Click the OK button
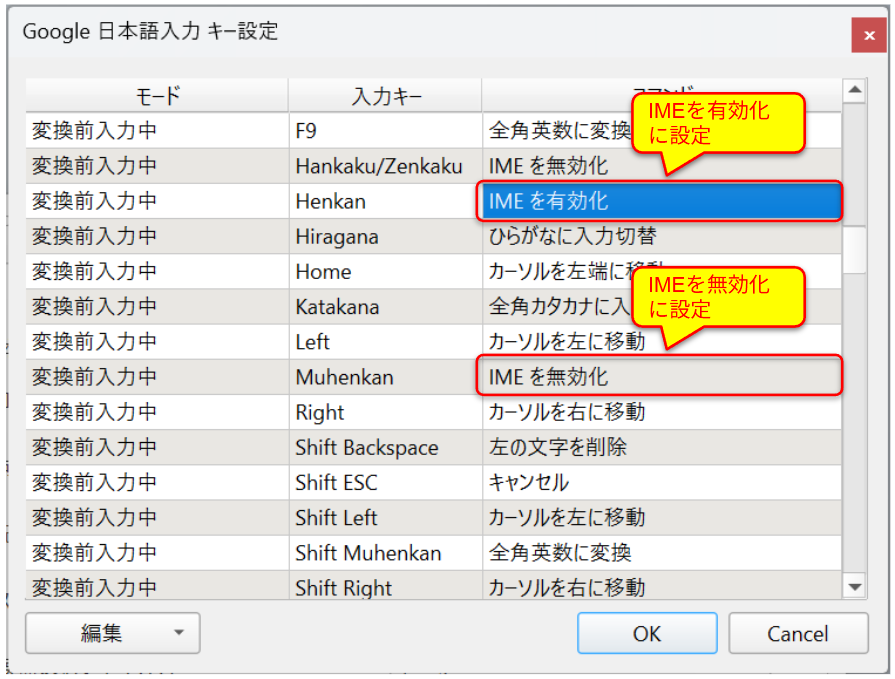Screen dimensions: 895x679 coord(647,633)
